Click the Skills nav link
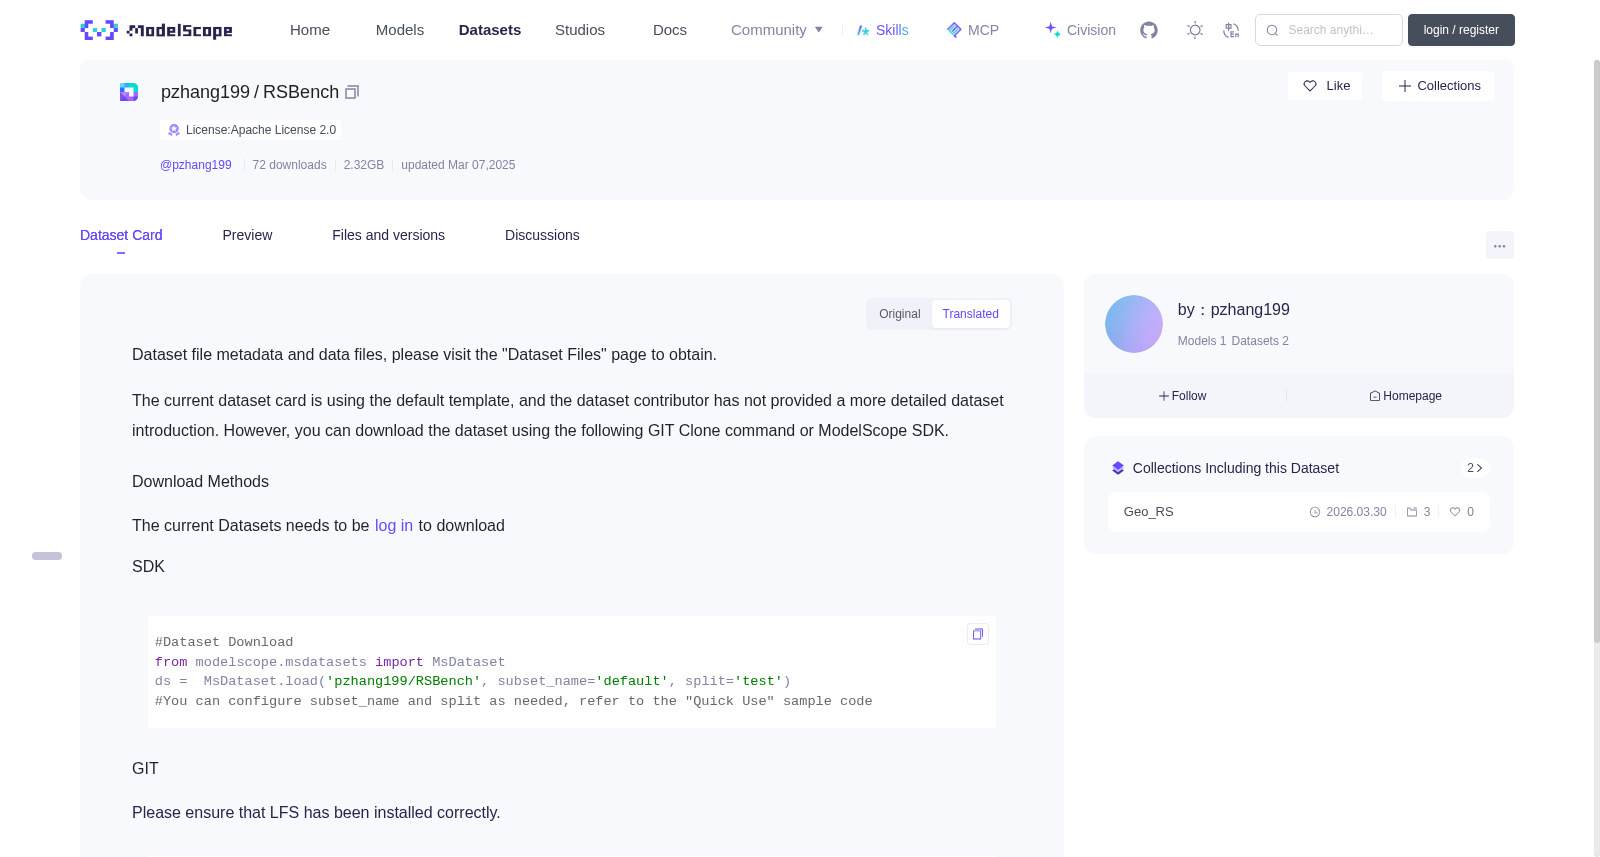This screenshot has height=857, width=1600. tap(882, 30)
